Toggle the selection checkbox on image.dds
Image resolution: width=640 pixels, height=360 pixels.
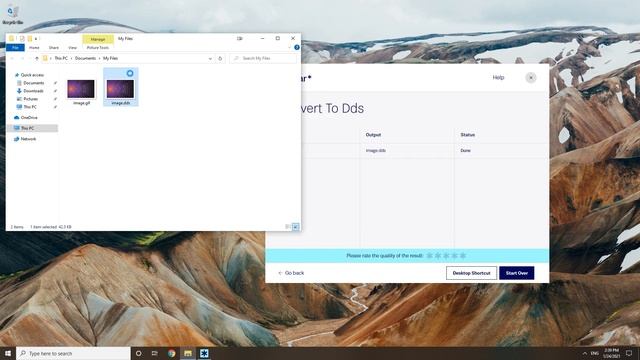[x=130, y=73]
